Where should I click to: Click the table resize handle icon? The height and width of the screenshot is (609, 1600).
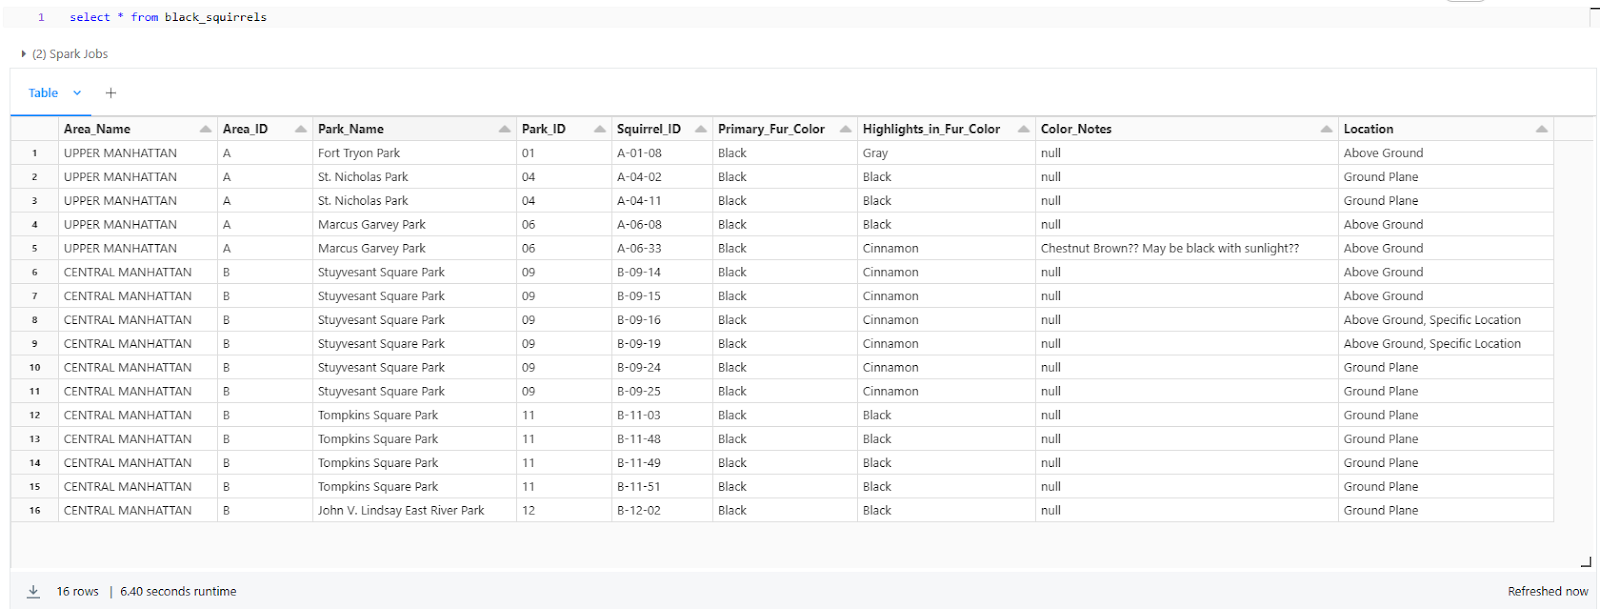[1585, 561]
